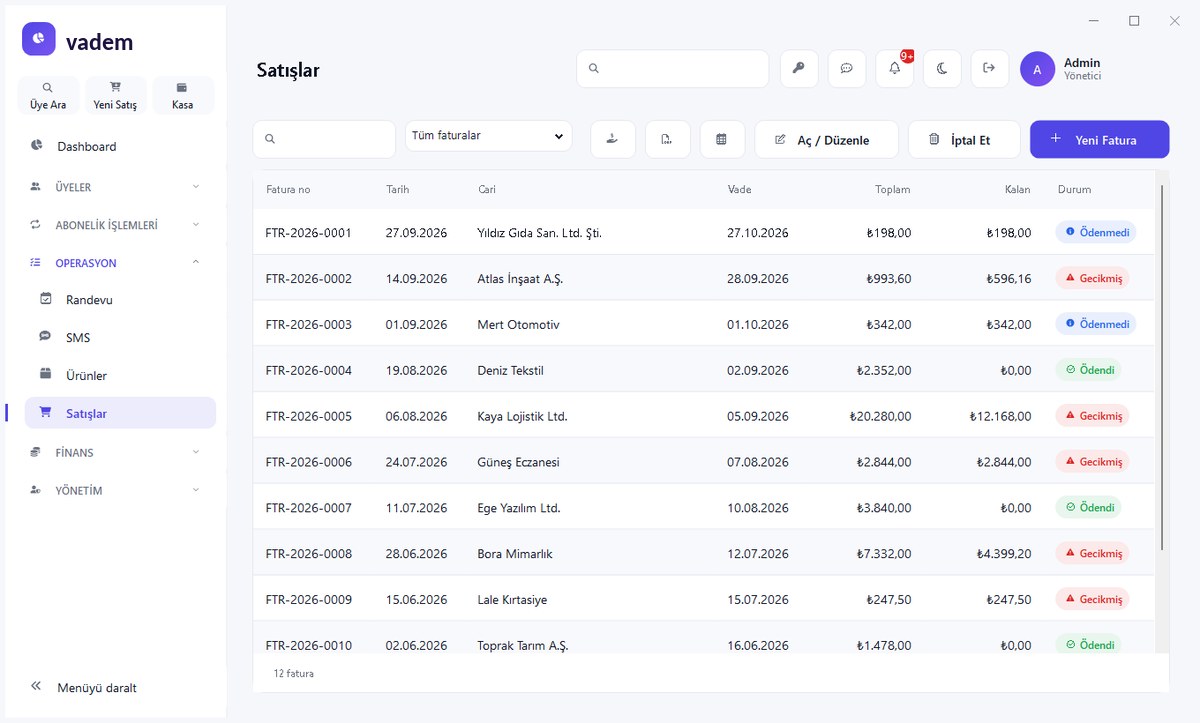The height and width of the screenshot is (723, 1200).
Task: Click the Vade column header
Action: coord(740,190)
